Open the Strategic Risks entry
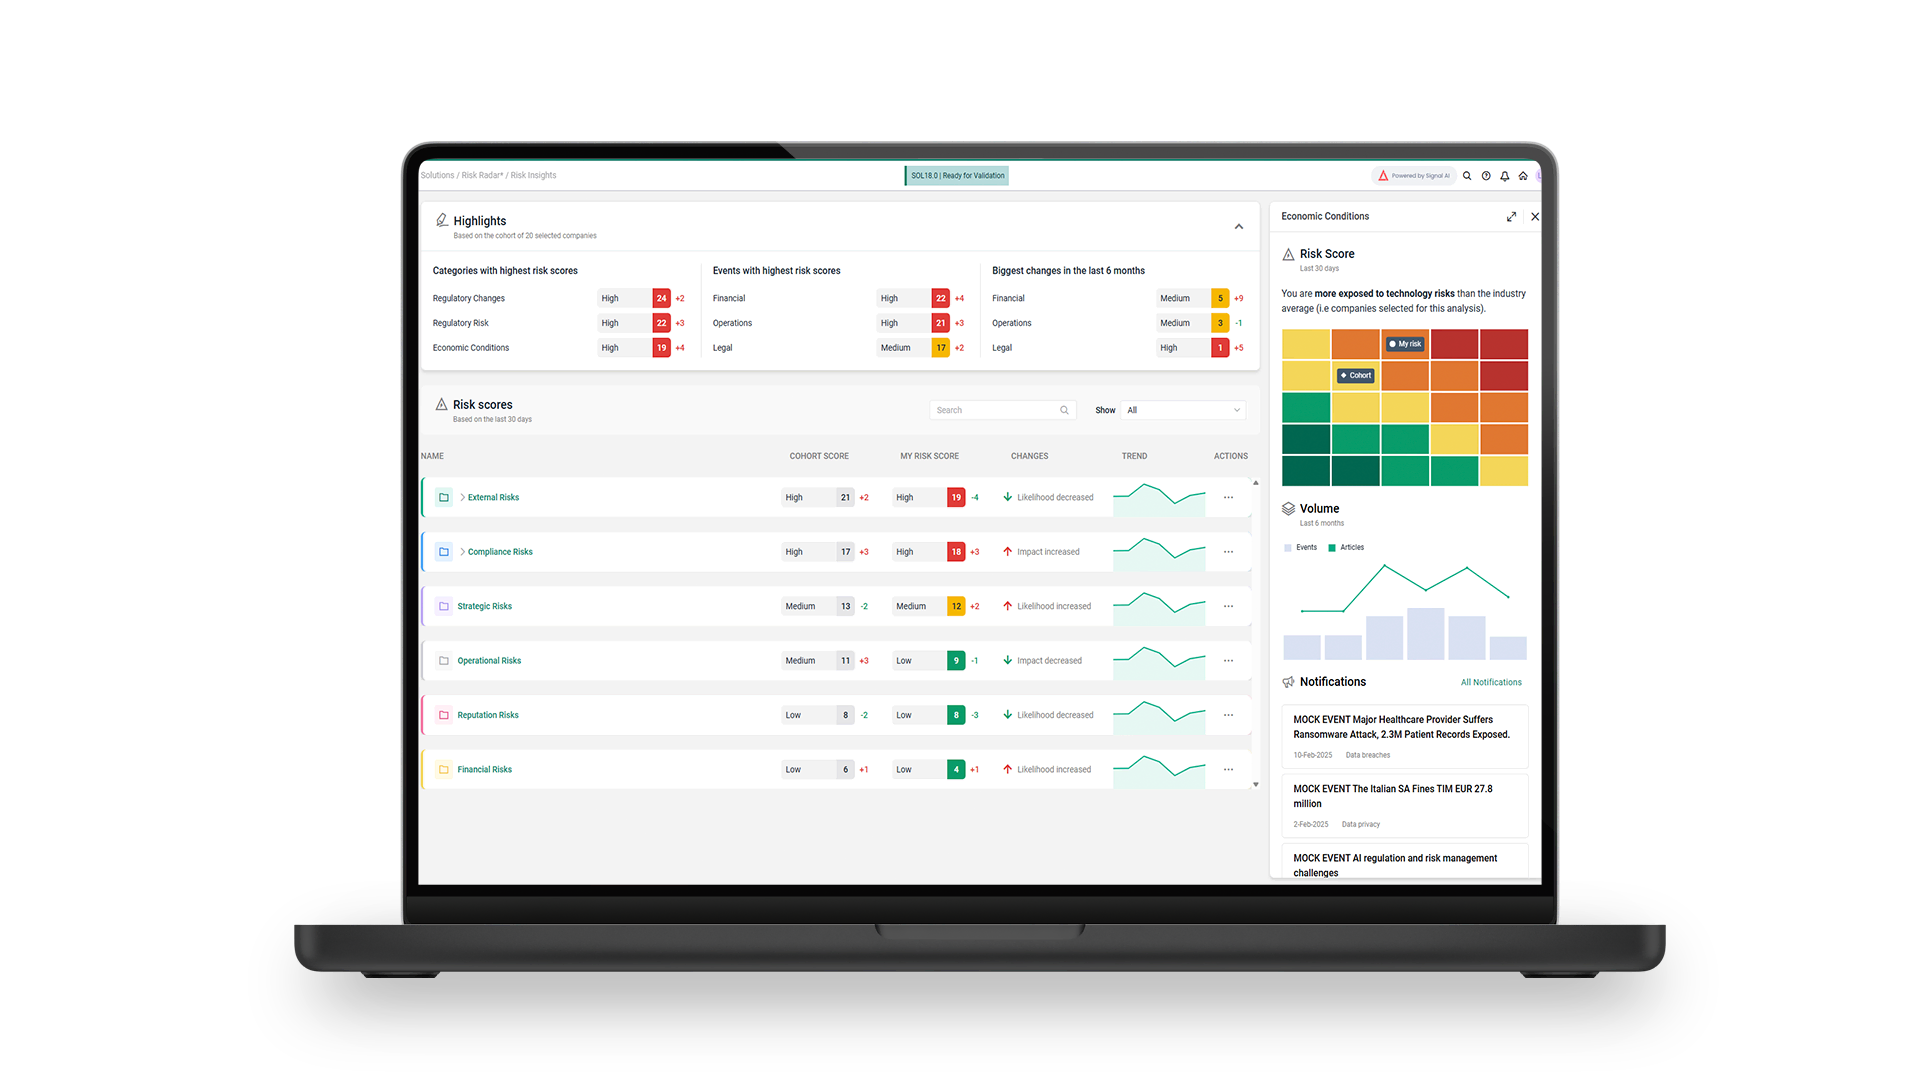 point(484,607)
